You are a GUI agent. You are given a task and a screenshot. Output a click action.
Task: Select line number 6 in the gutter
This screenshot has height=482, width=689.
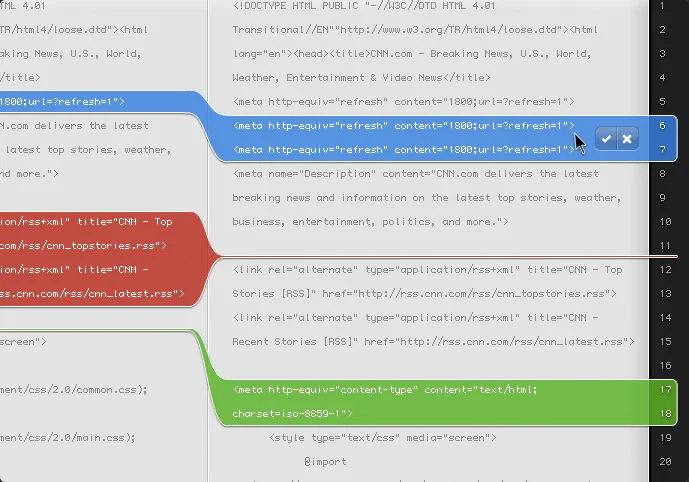662,126
